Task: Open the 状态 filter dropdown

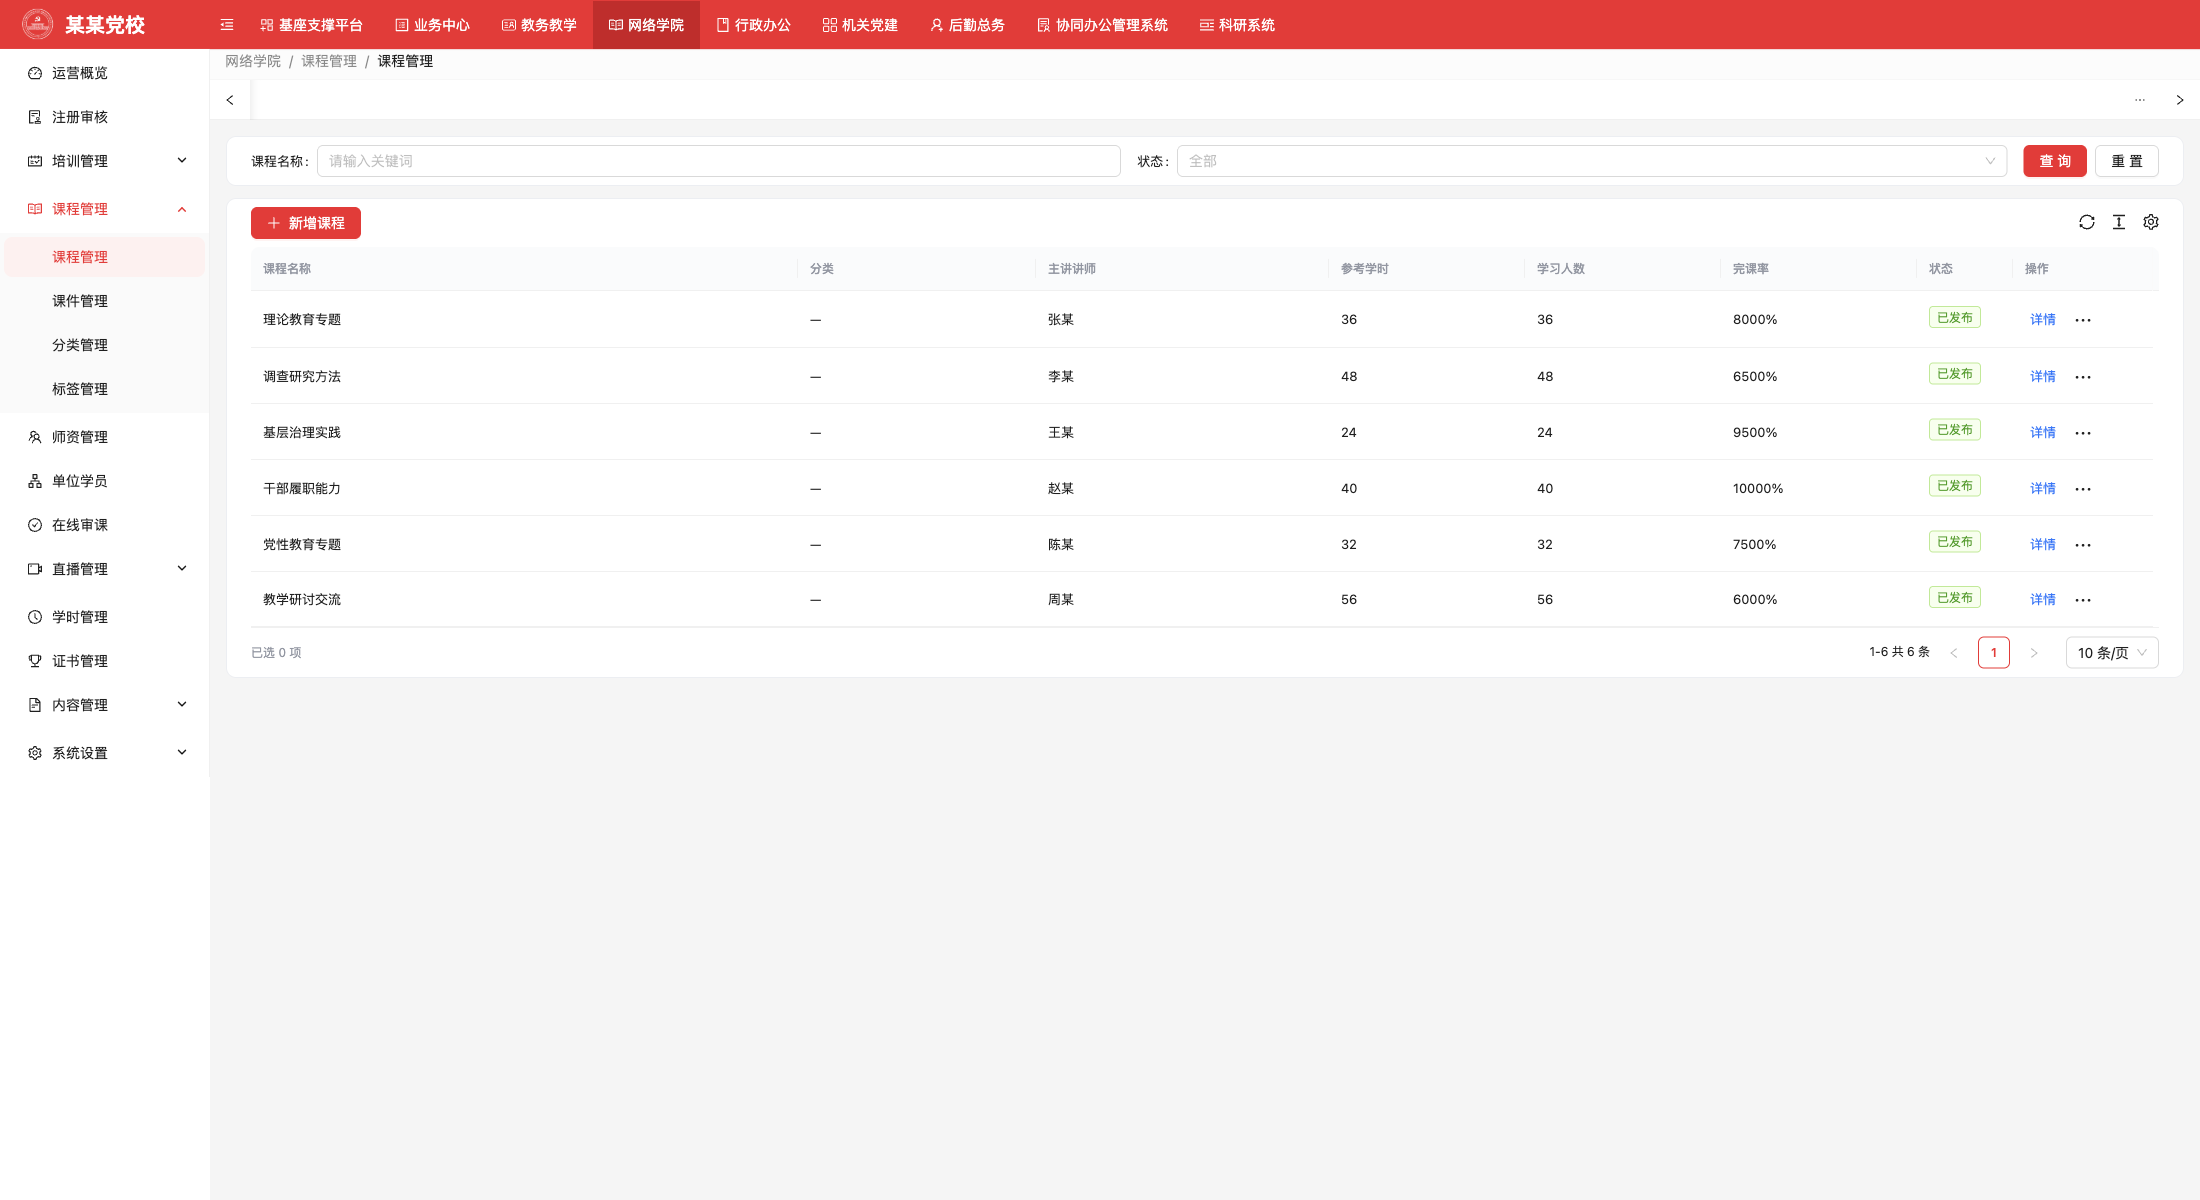Action: click(x=1592, y=161)
